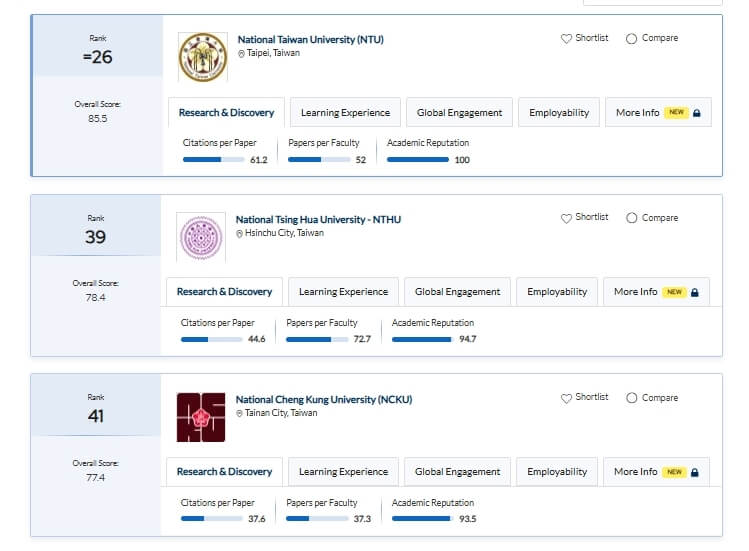Click the Shortlist heart icon for National Cheng Kung University
Viewport: 749px width, 551px height.
[566, 398]
